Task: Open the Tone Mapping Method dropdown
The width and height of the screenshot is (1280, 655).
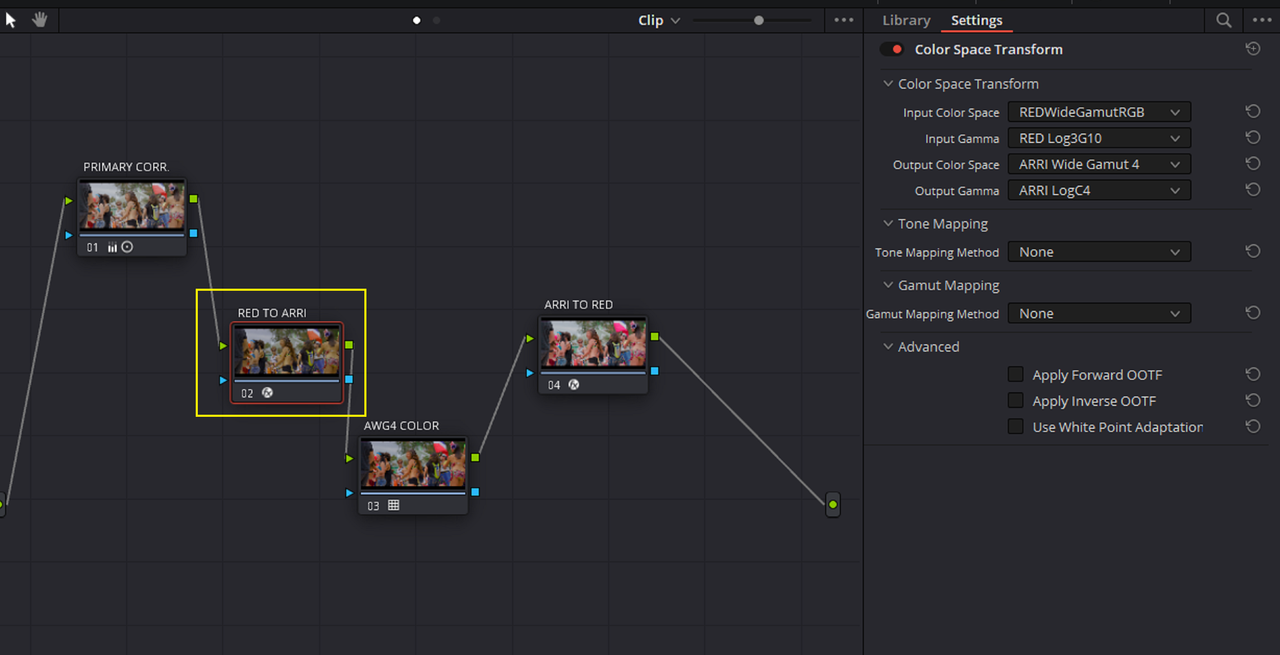Action: [1099, 252]
